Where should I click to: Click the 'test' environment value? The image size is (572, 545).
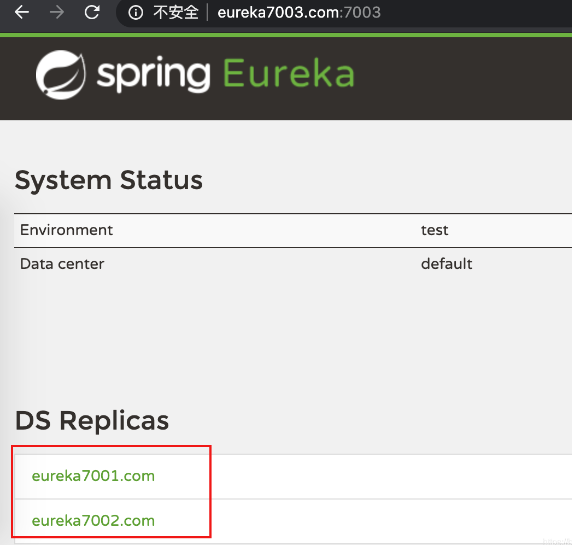point(434,230)
